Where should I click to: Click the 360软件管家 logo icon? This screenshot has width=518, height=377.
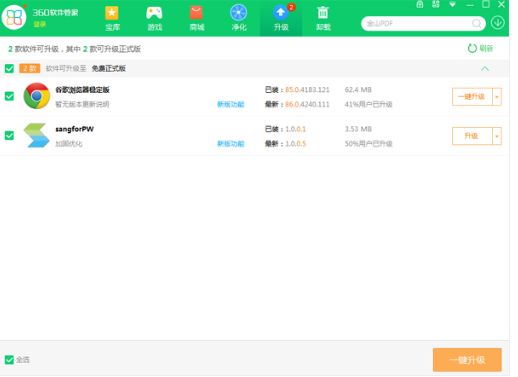coord(14,17)
